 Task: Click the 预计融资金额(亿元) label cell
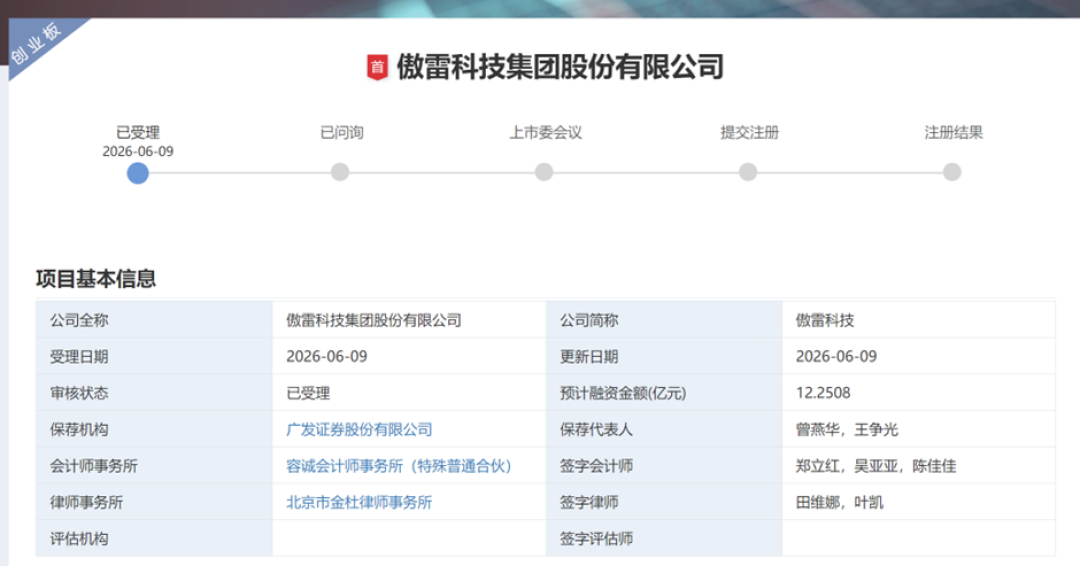tap(664, 393)
